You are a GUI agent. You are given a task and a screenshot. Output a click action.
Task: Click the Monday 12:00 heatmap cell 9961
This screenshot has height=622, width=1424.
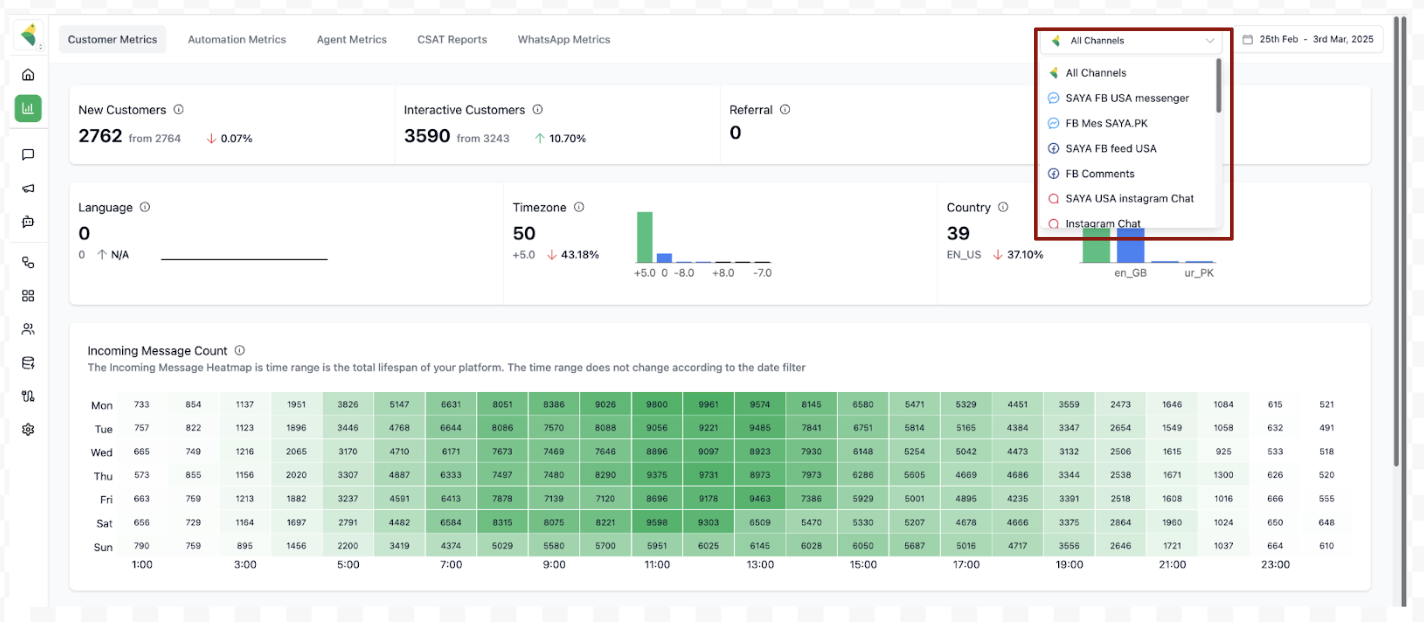click(708, 405)
